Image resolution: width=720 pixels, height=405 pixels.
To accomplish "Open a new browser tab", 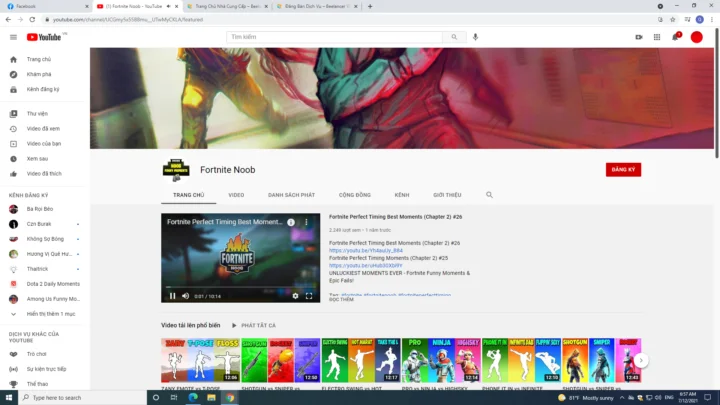I will pyautogui.click(x=370, y=6).
